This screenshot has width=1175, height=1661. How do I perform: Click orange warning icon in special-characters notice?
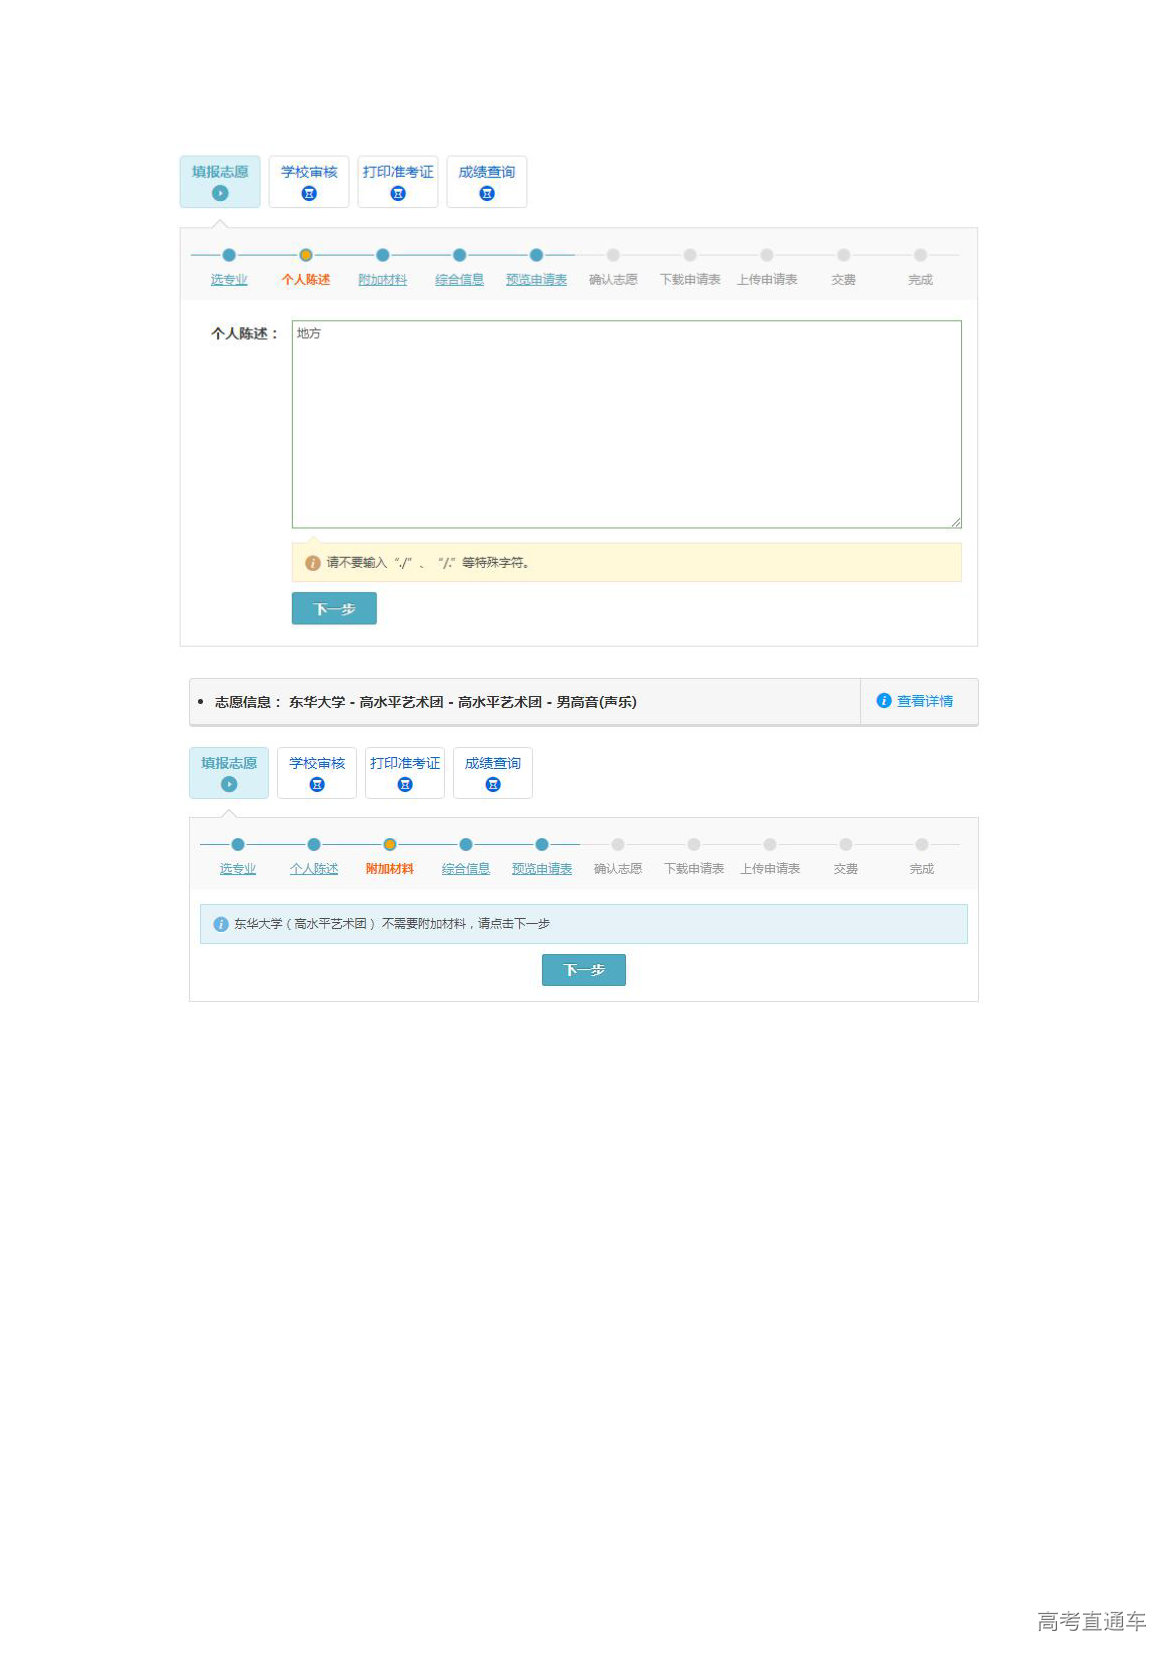[x=312, y=563]
